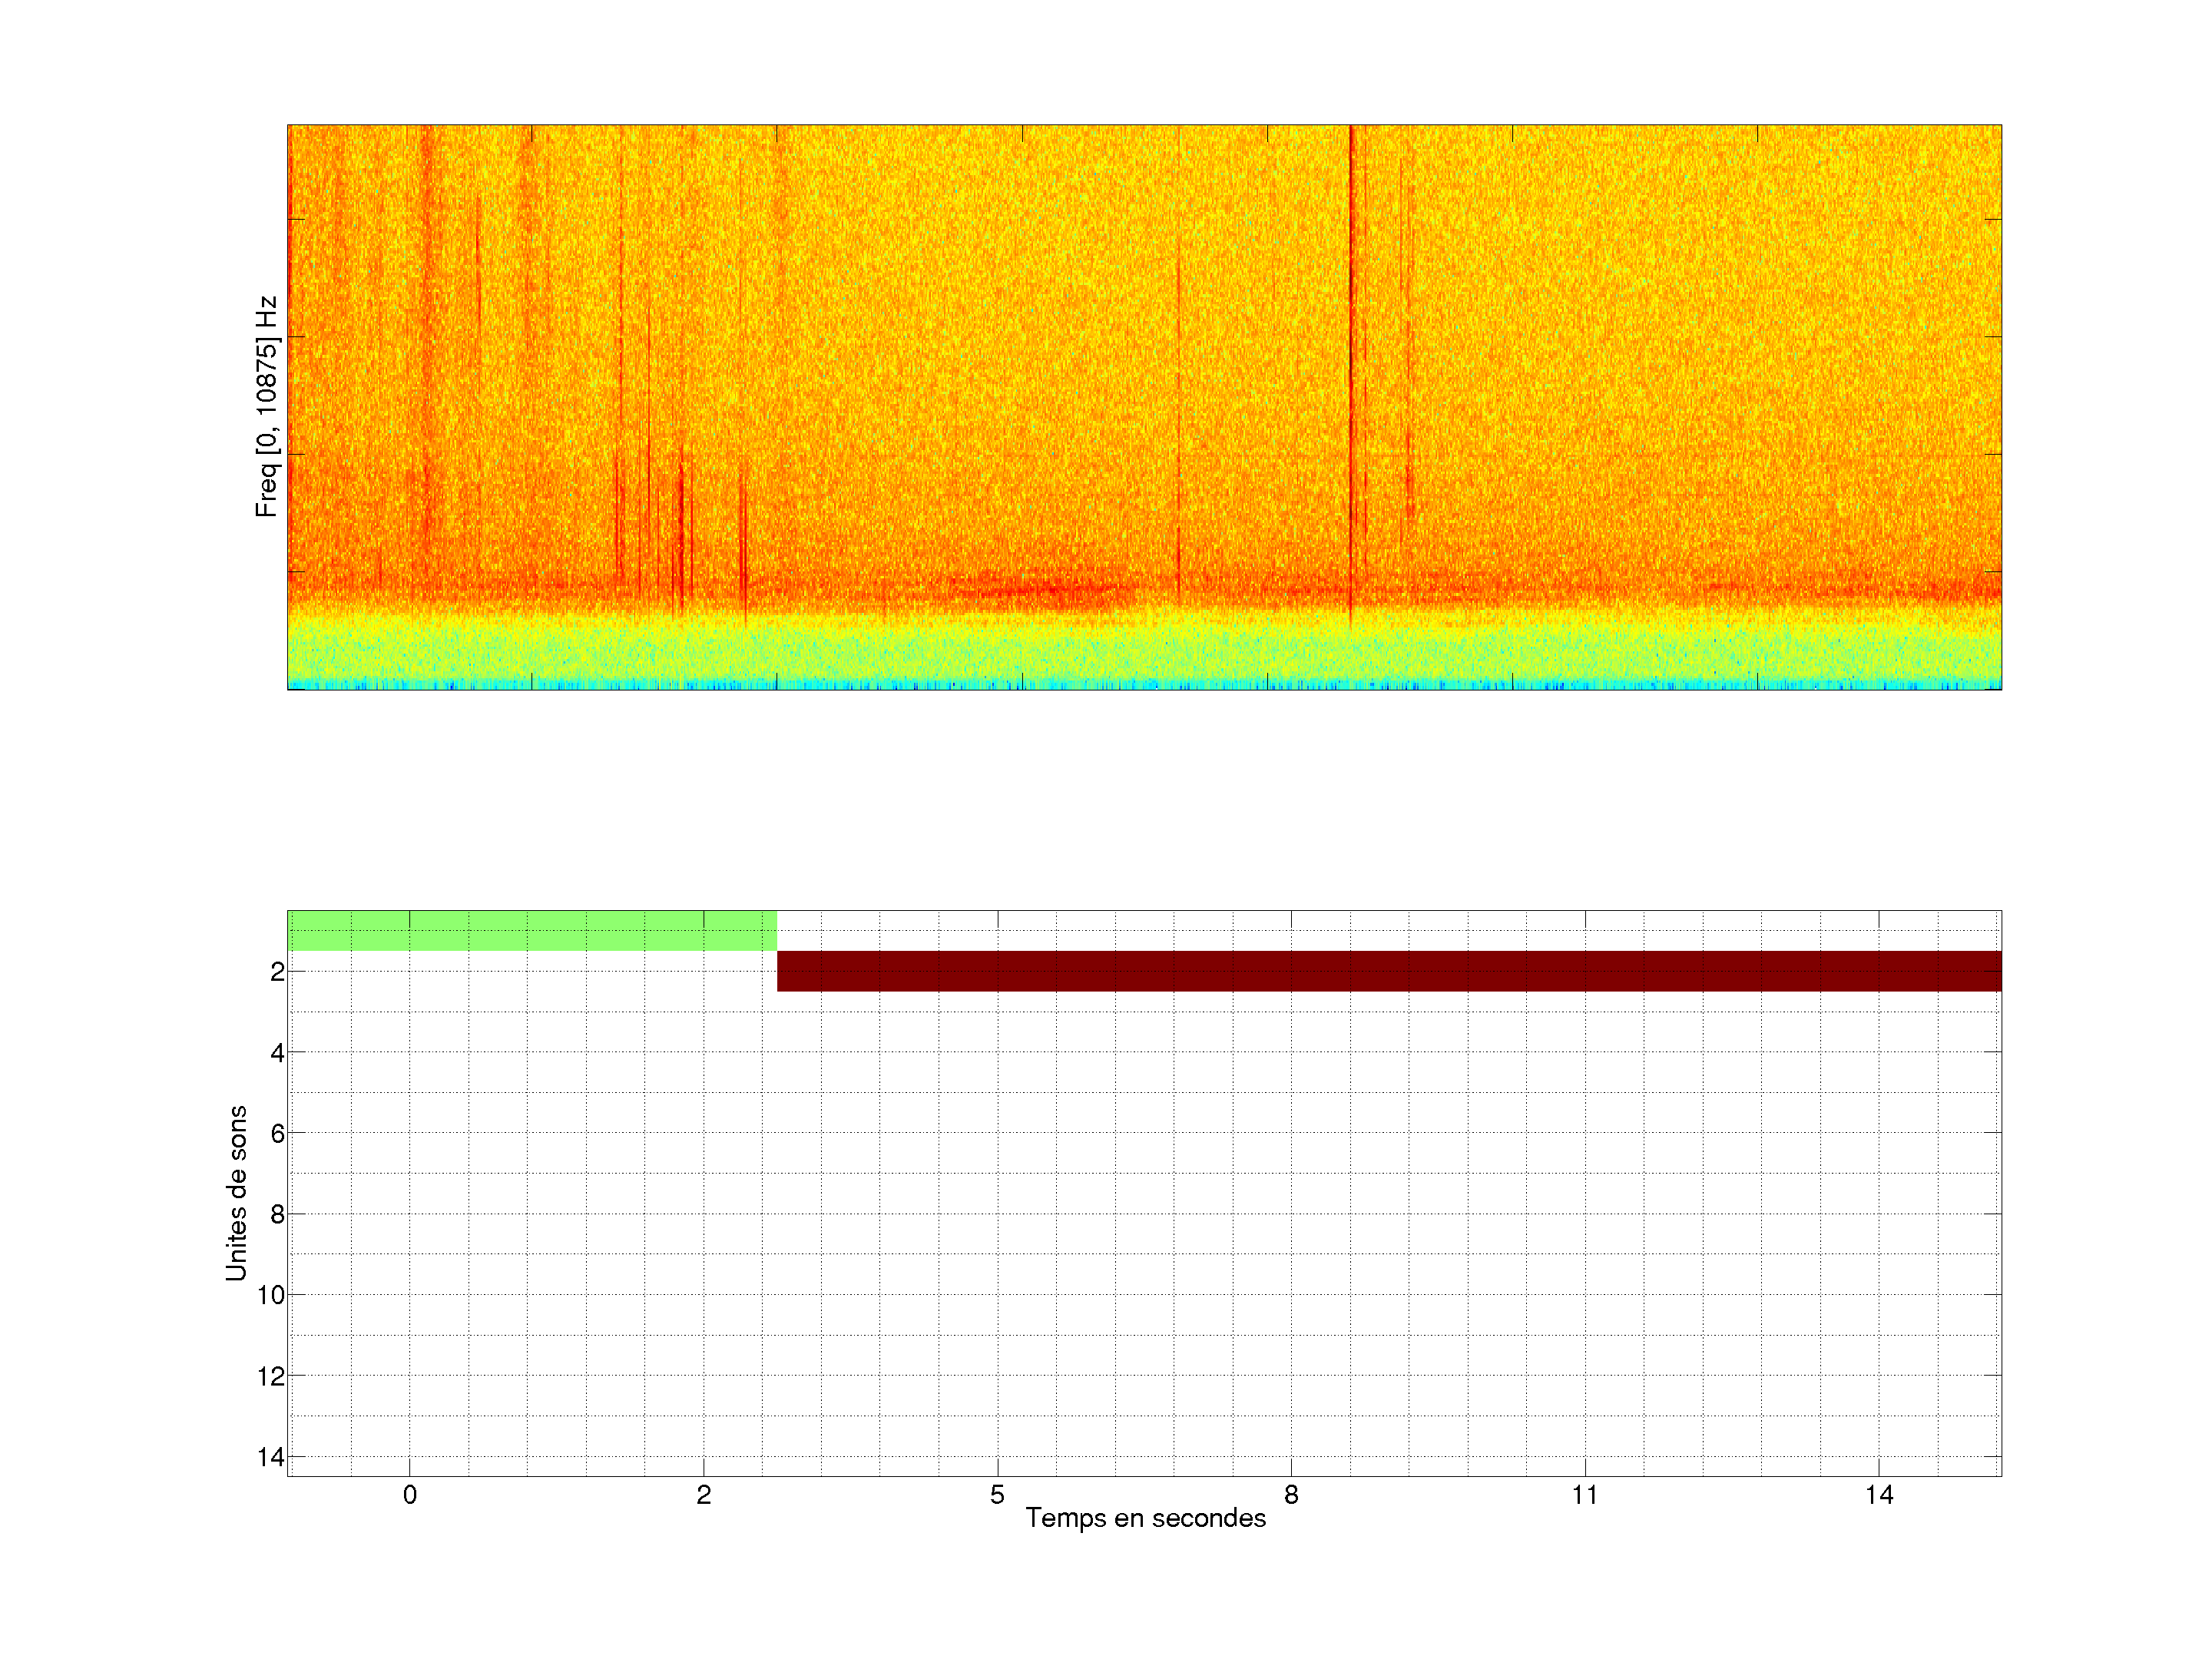2212x1659 pixels.
Task: Click the y-axis tick label 8
Action: 277,1214
